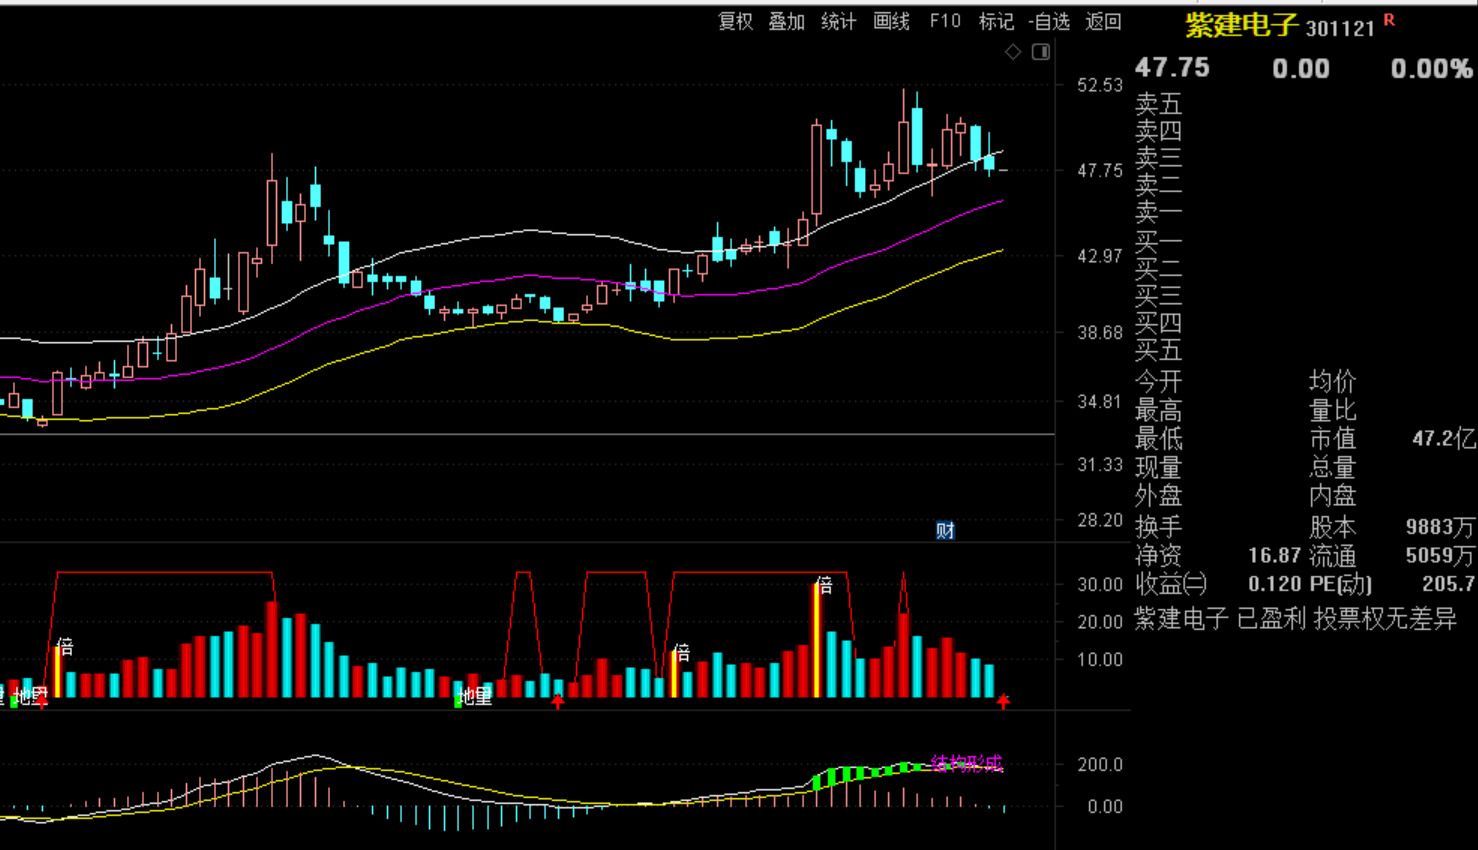The width and height of the screenshot is (1478, 850).
Task: Click the 收益(二) value 0.120
Action: tap(1274, 584)
